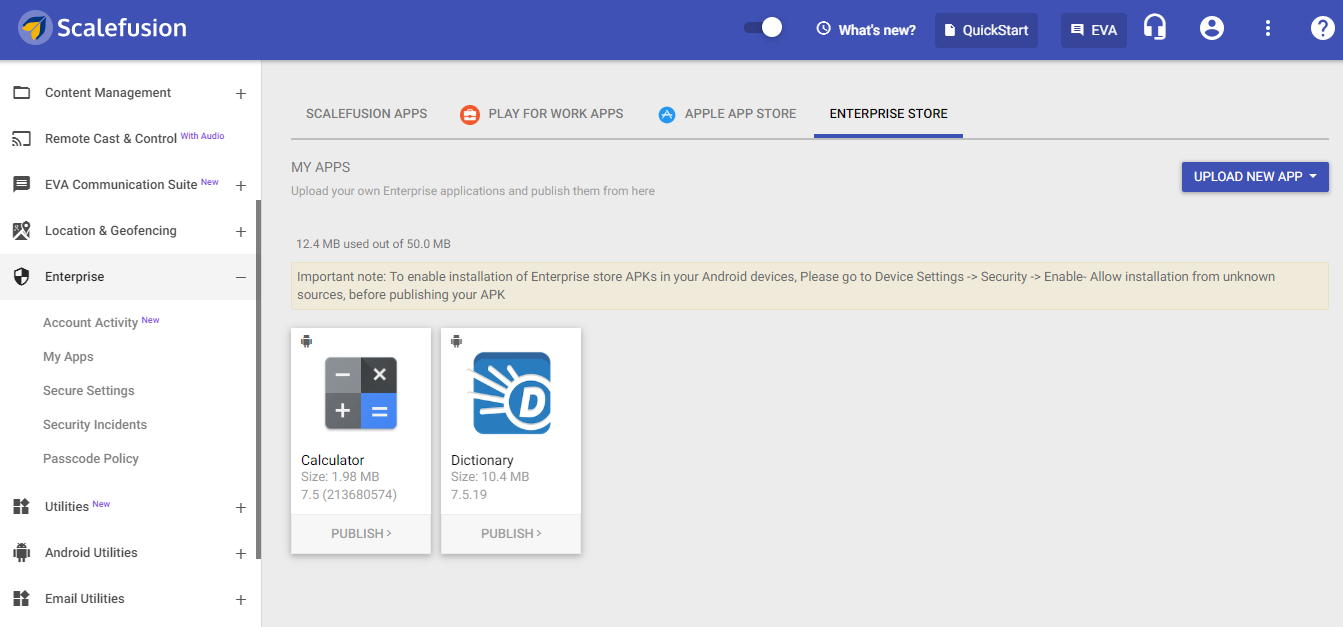
Task: Click Android icon on Dictionary card
Action: tap(457, 341)
